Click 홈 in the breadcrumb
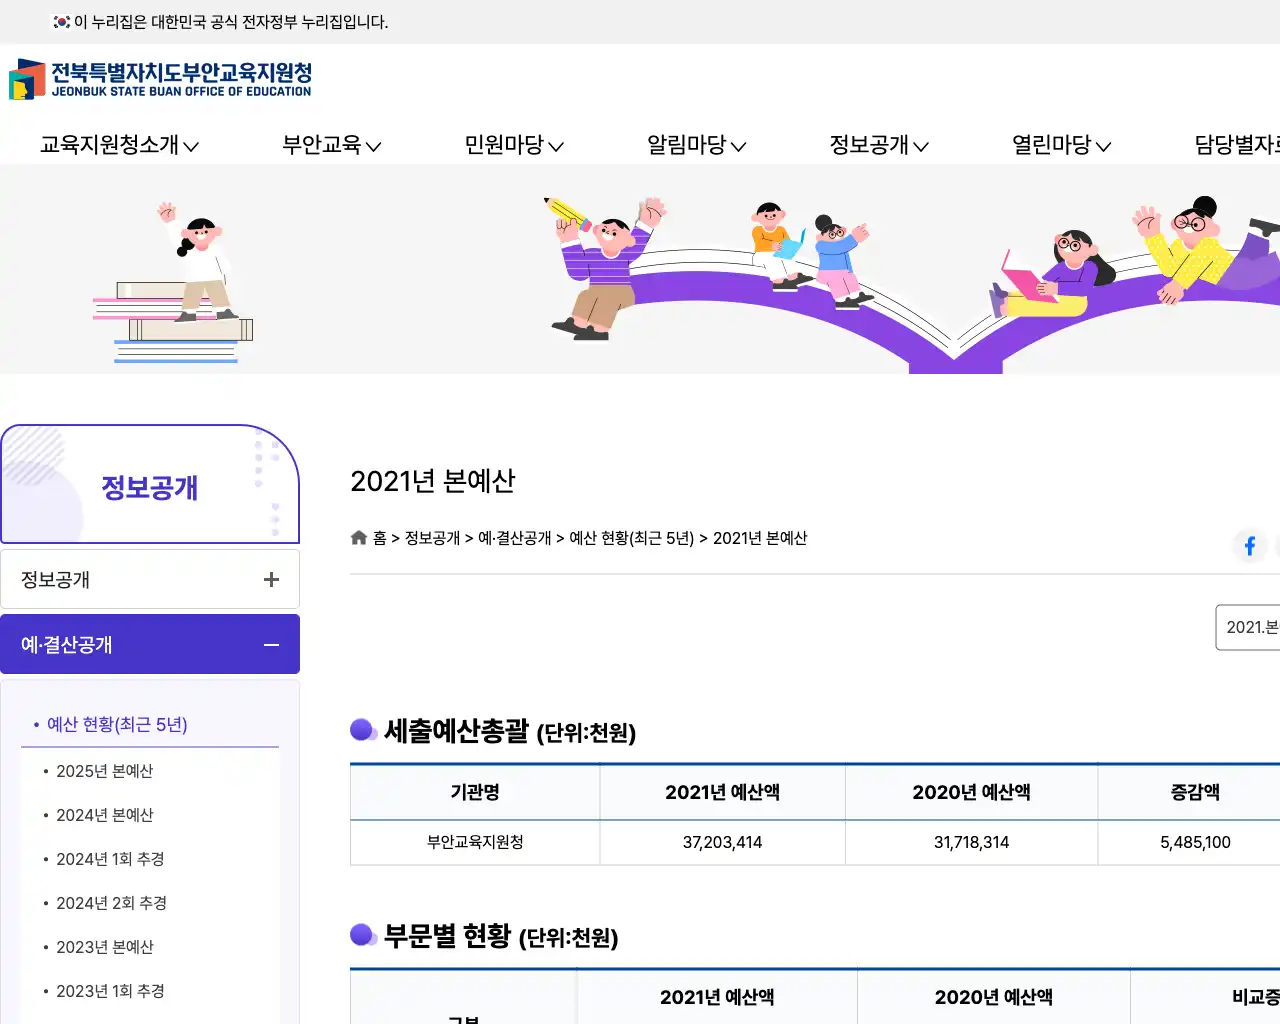This screenshot has width=1280, height=1024. [x=380, y=538]
